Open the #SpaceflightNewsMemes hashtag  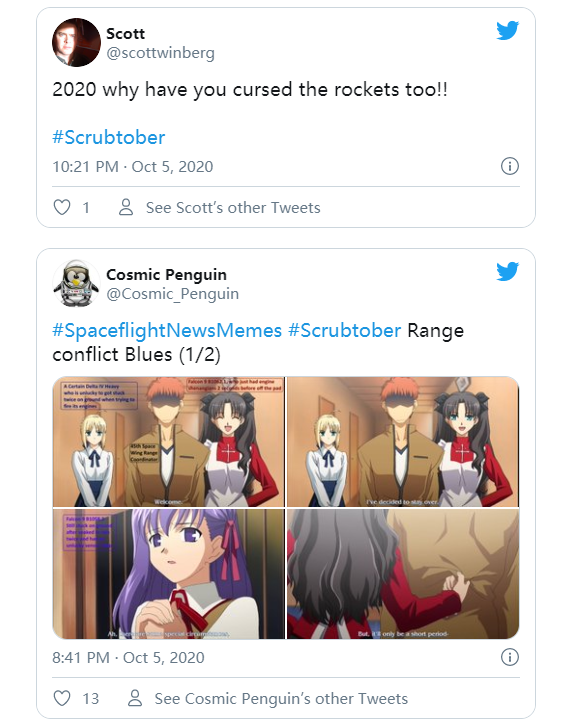[167, 331]
